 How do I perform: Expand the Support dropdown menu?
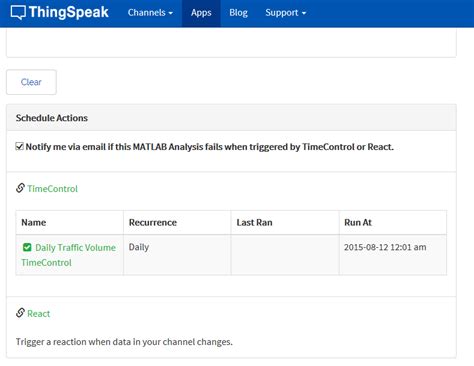(285, 13)
